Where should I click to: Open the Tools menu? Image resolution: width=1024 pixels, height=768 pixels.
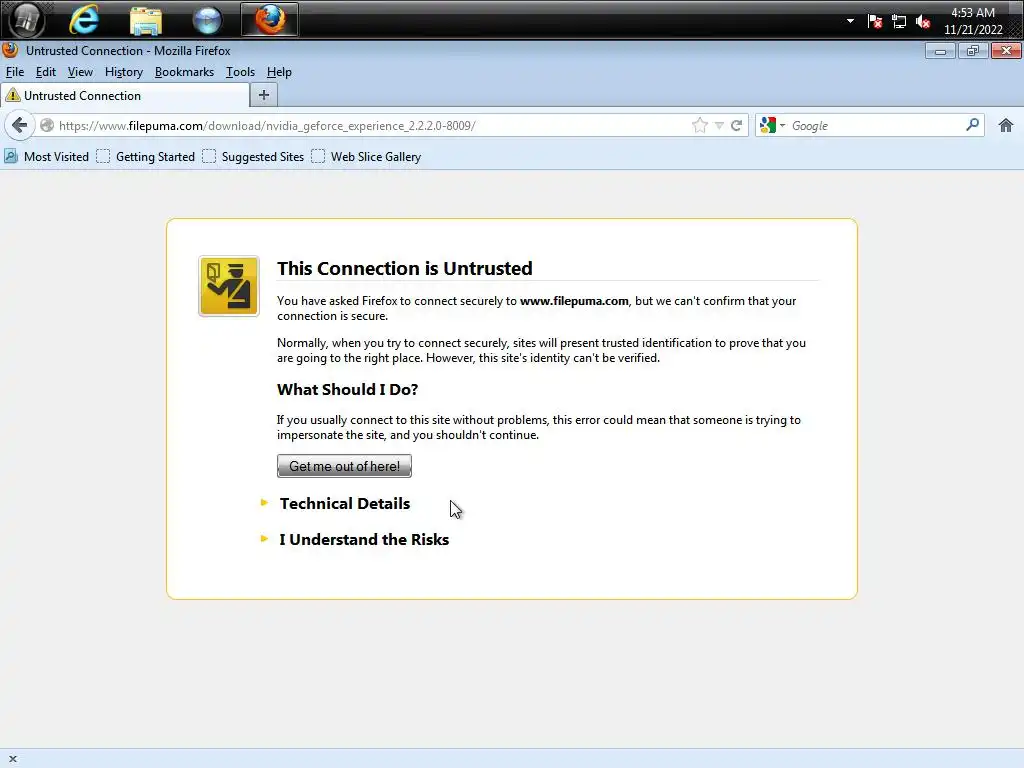240,72
